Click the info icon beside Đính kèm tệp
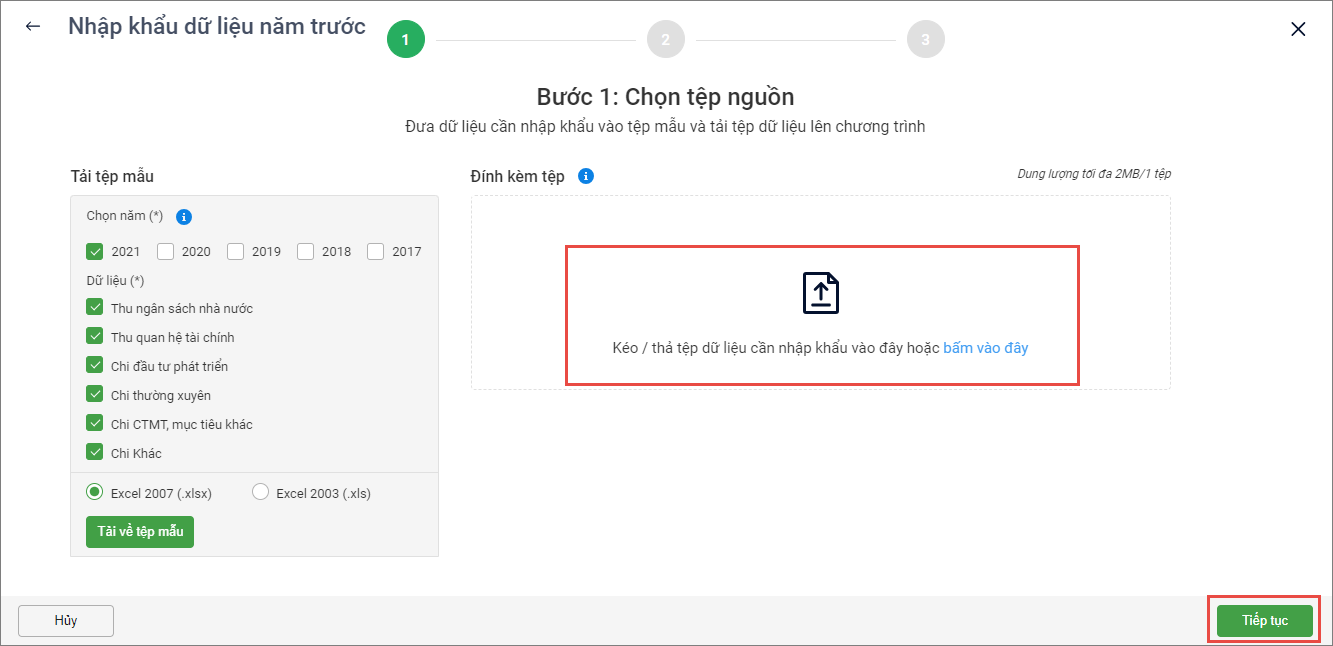The height and width of the screenshot is (646, 1333). point(586,176)
